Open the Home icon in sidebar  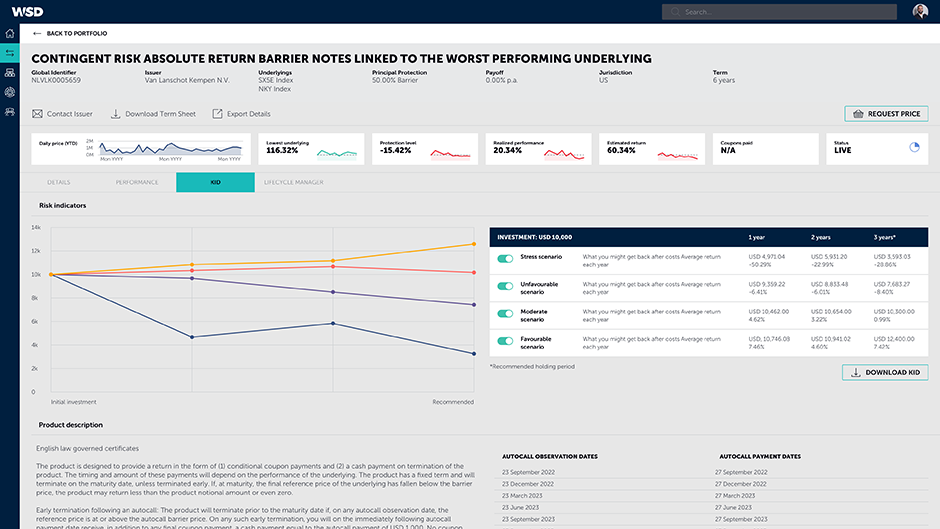(10, 34)
